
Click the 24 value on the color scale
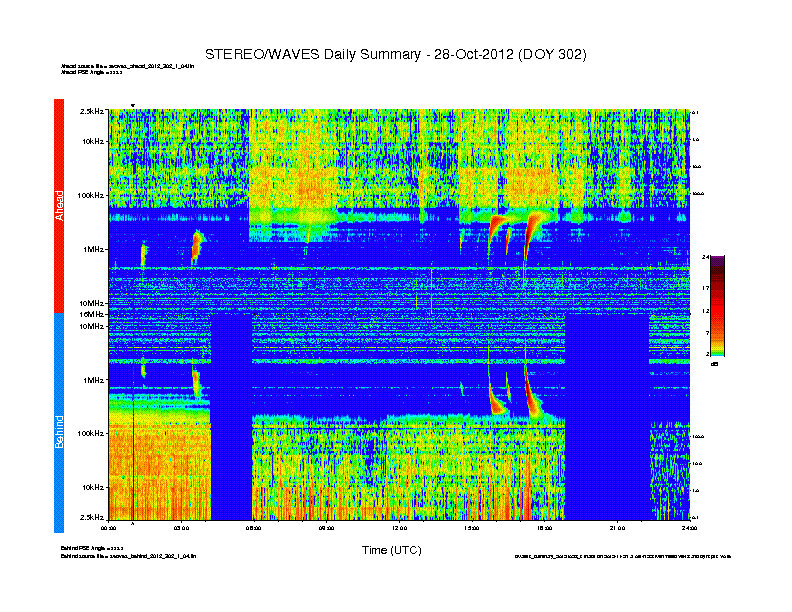pyautogui.click(x=705, y=258)
